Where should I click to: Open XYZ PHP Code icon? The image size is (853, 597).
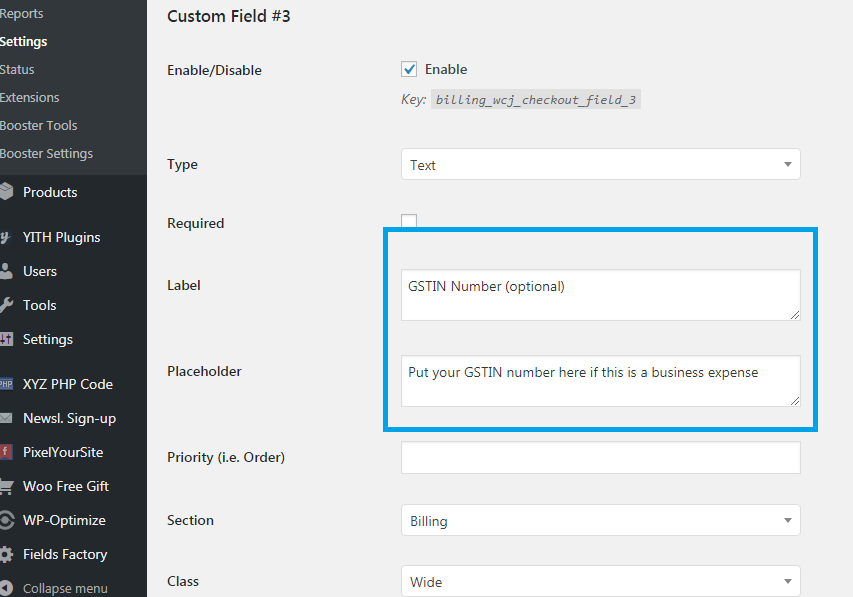[x=6, y=384]
